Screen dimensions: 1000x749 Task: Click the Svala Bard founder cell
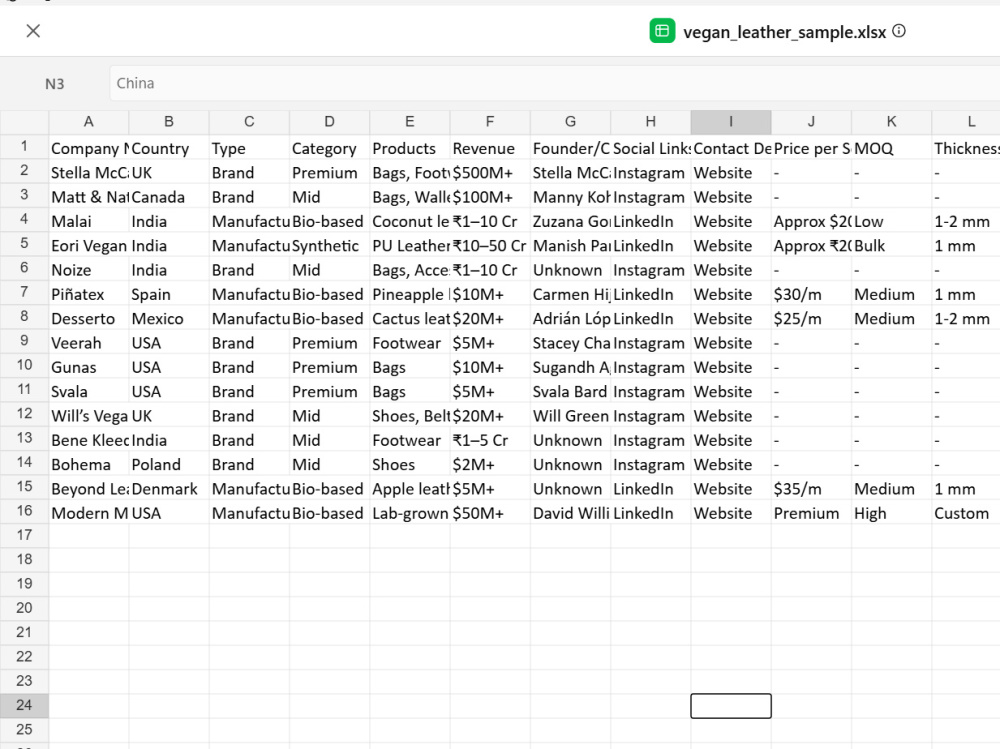pos(570,391)
